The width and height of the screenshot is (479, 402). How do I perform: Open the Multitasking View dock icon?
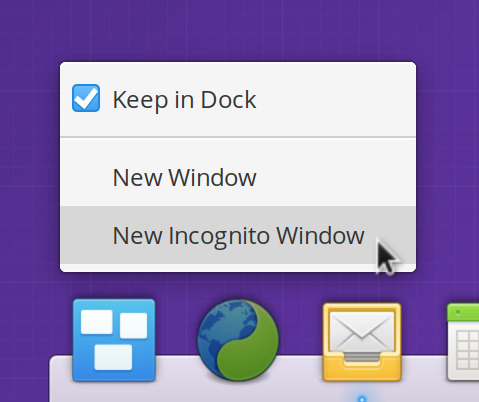114,340
